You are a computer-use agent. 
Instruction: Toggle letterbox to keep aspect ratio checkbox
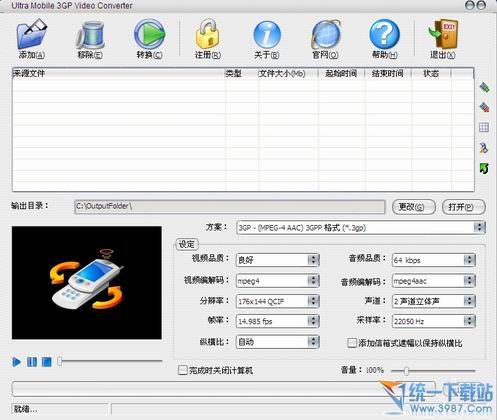[x=352, y=343]
